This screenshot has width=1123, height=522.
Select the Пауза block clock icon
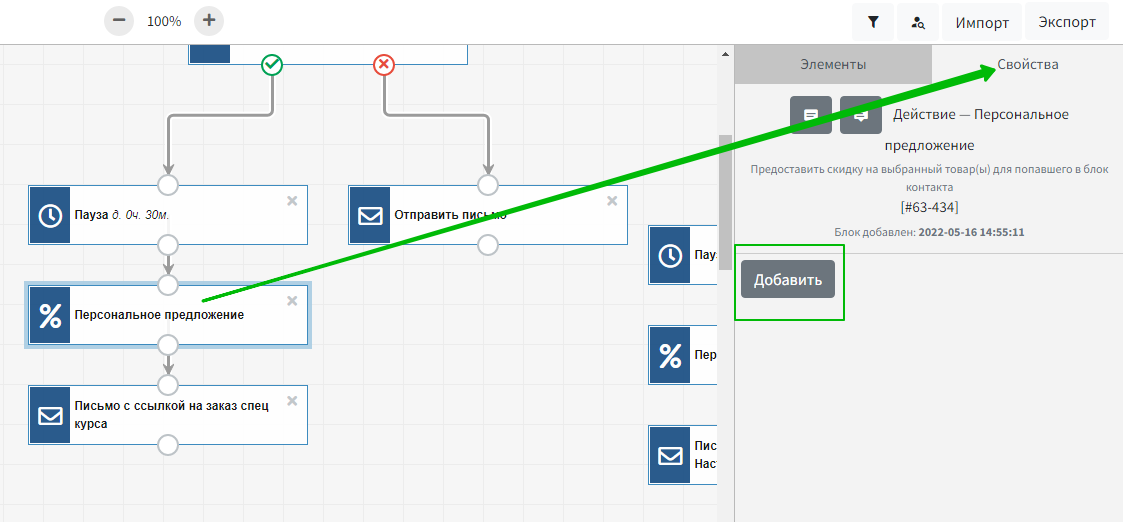[x=49, y=215]
